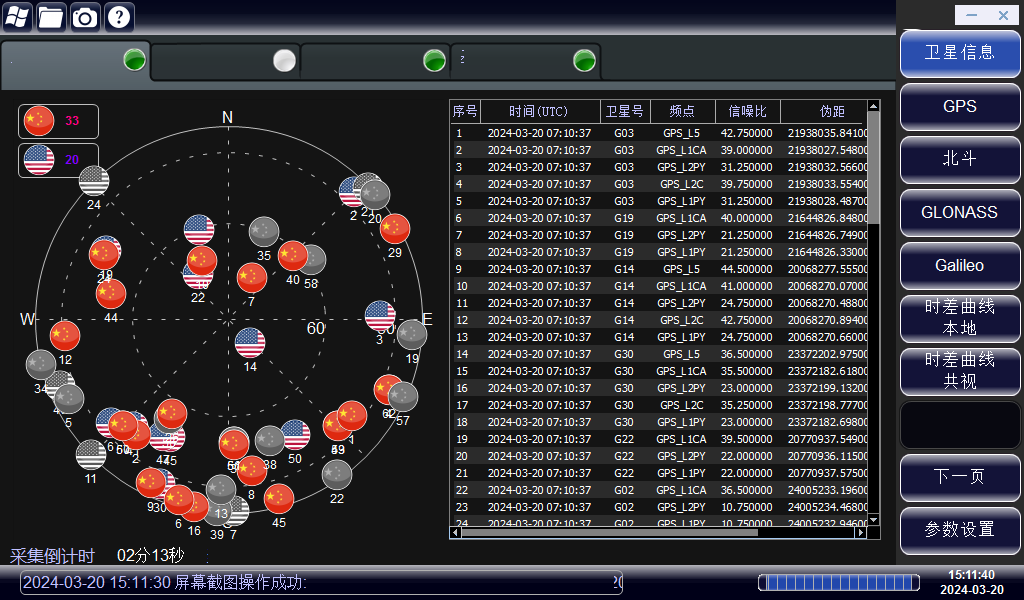The image size is (1024, 600).
Task: Open 参数设置 parameter settings
Action: 960,530
